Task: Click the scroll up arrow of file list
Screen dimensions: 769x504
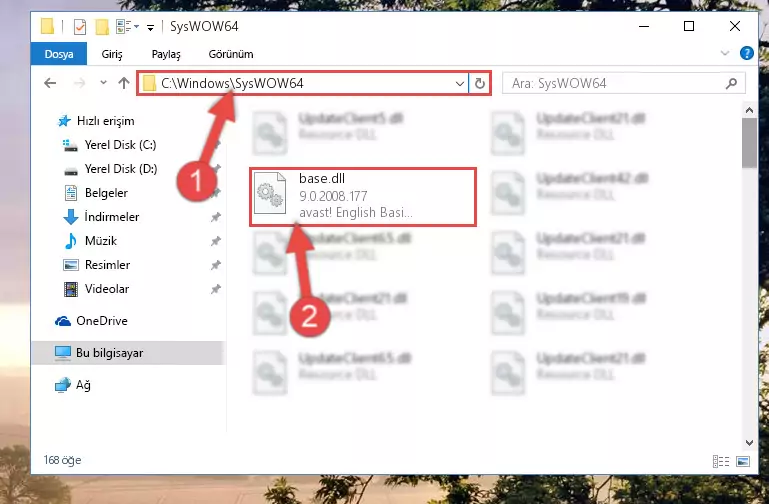Action: pos(749,111)
